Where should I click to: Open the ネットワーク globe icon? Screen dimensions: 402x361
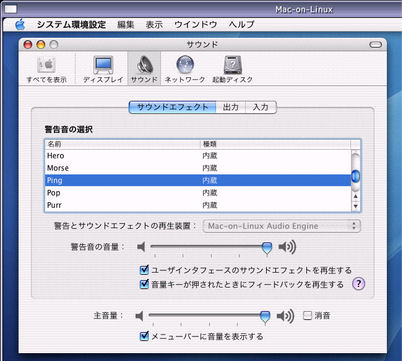click(185, 69)
